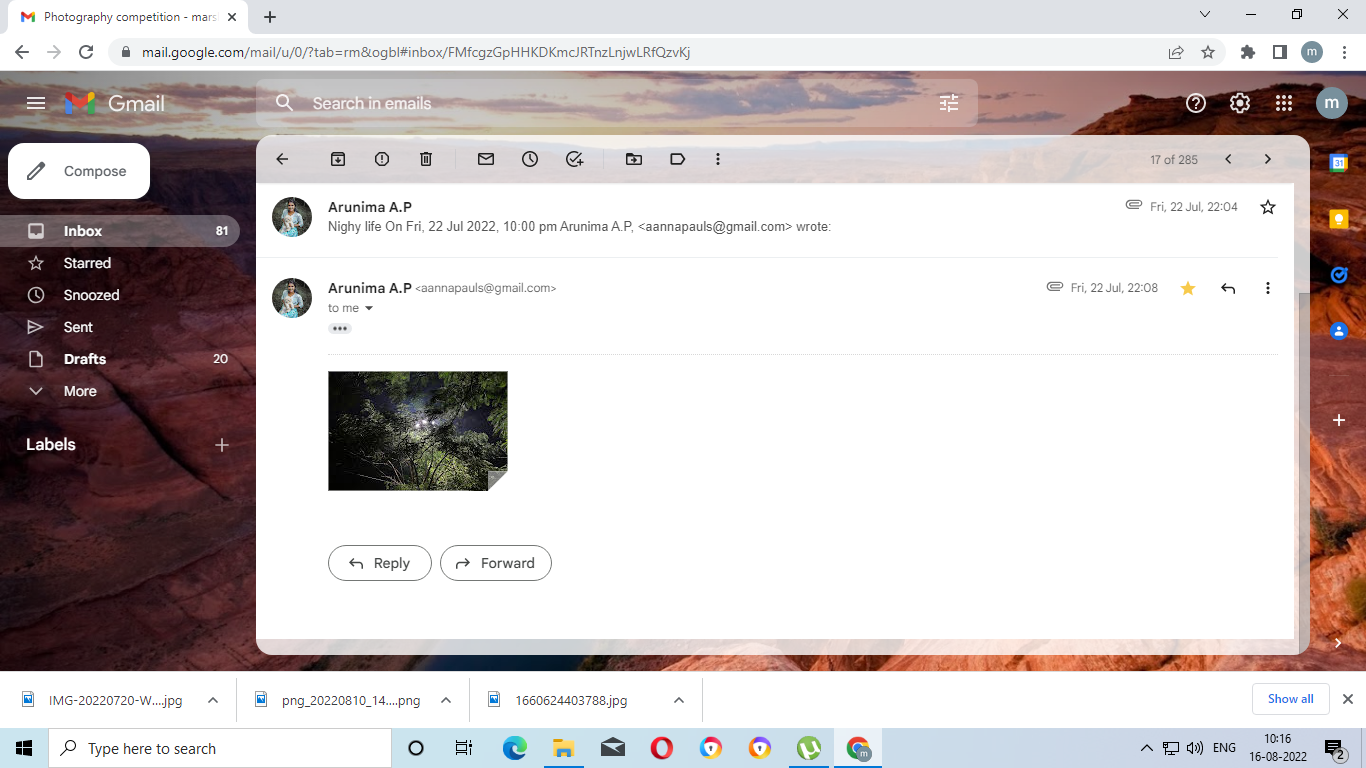Screen dimensions: 1366x768
Task: Delete the conversation using trash icon
Action: [426, 159]
